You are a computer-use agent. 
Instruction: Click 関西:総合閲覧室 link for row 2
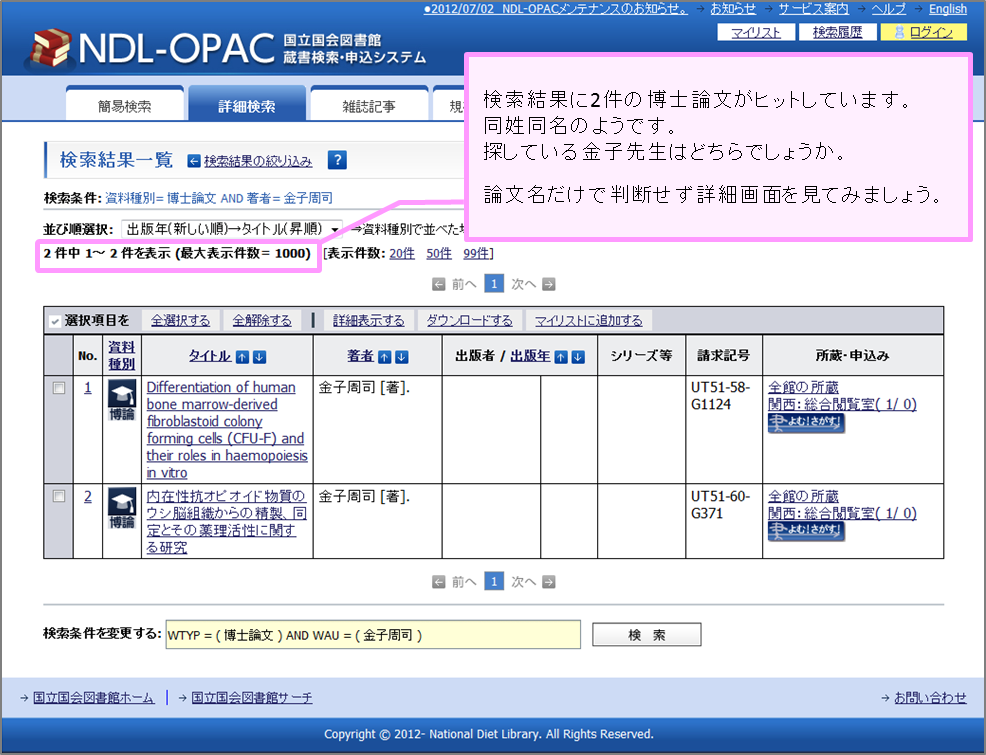pyautogui.click(x=842, y=513)
